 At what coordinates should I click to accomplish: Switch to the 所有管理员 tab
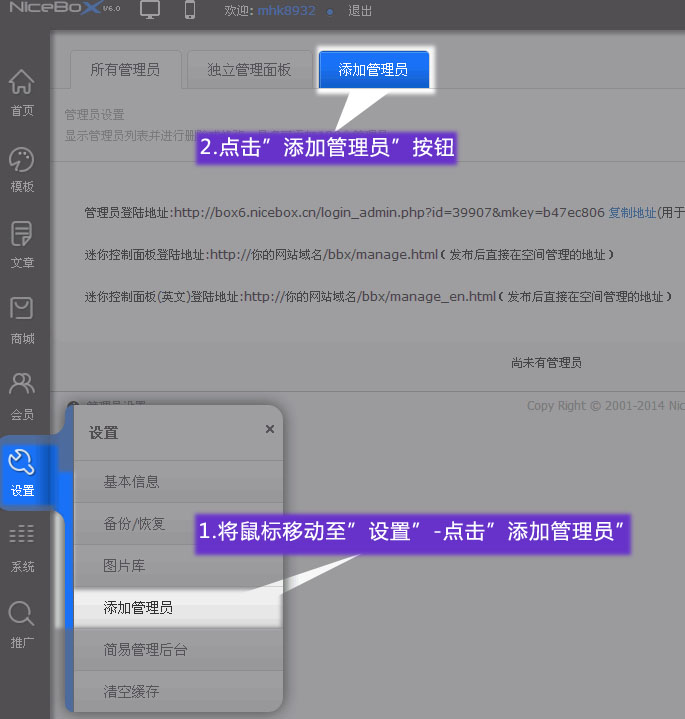coord(124,70)
